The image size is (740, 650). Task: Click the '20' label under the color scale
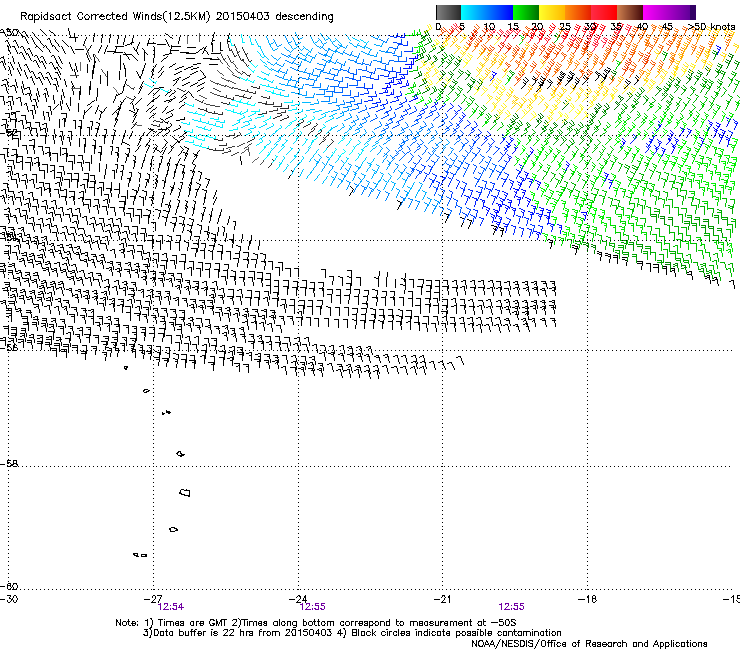coord(537,26)
